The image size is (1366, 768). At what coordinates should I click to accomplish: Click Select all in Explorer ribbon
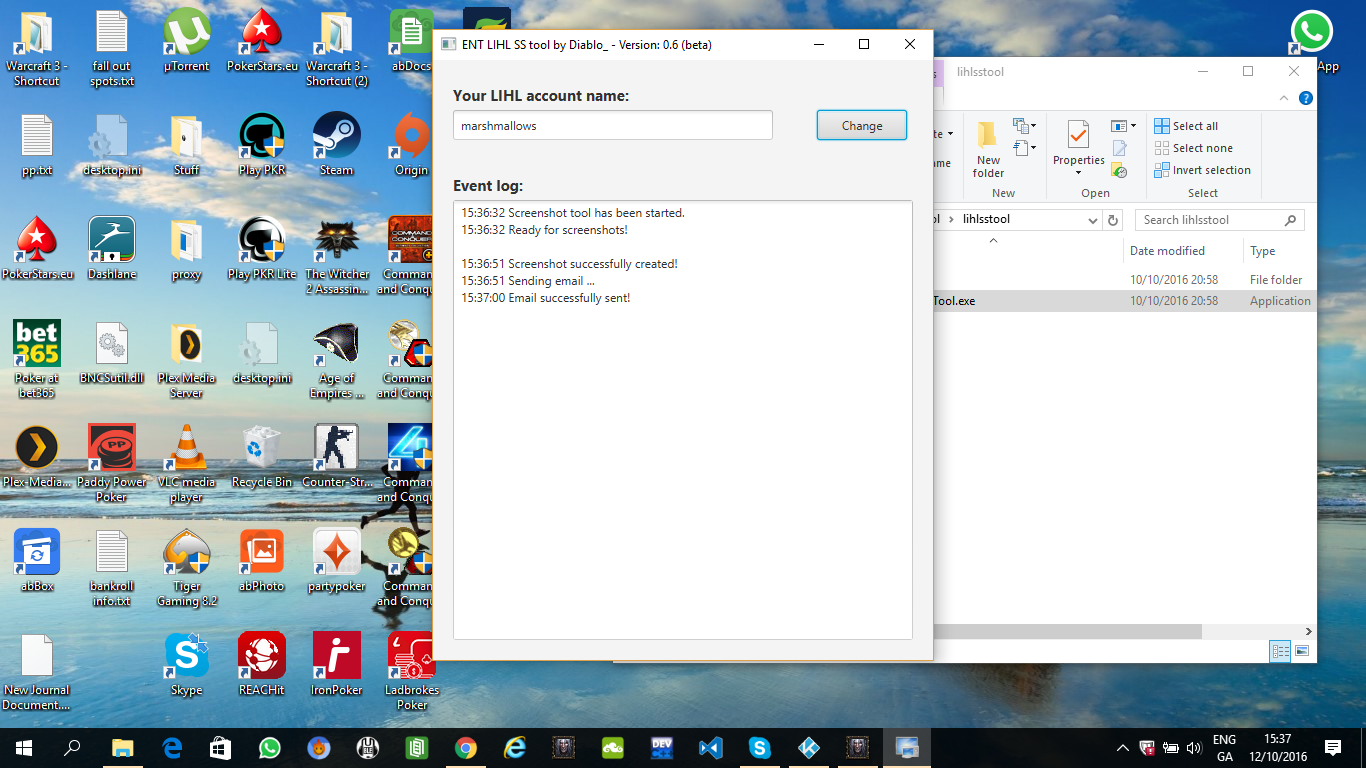[1186, 126]
